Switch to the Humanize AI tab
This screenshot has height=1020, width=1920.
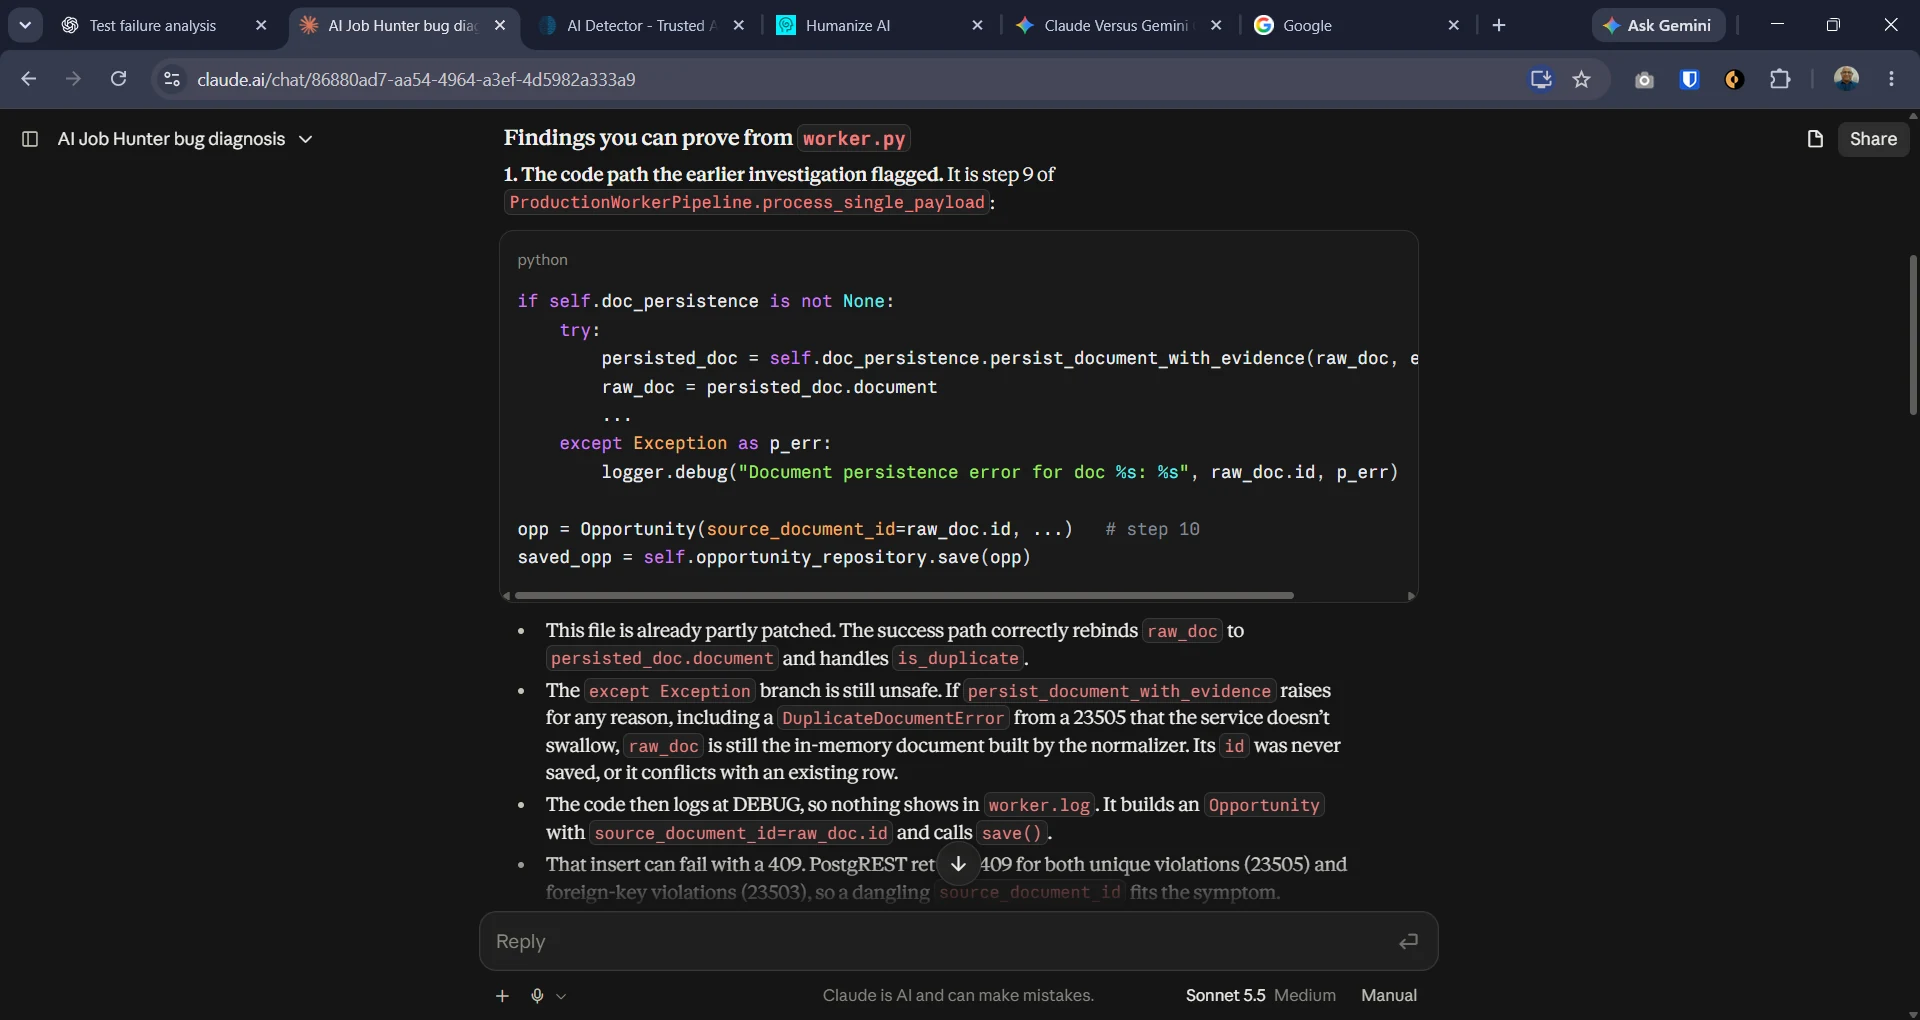pyautogui.click(x=881, y=25)
